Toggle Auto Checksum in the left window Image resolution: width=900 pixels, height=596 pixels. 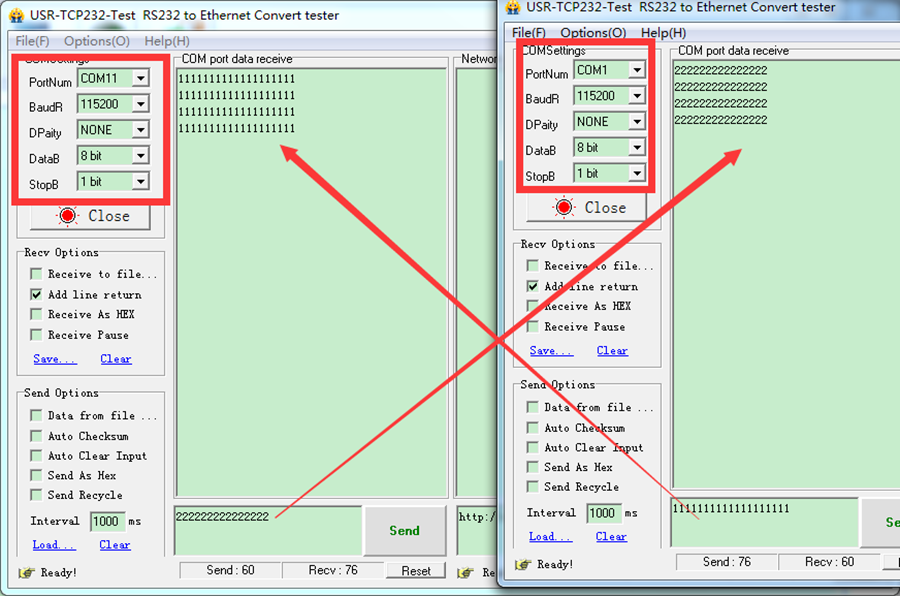coord(37,436)
